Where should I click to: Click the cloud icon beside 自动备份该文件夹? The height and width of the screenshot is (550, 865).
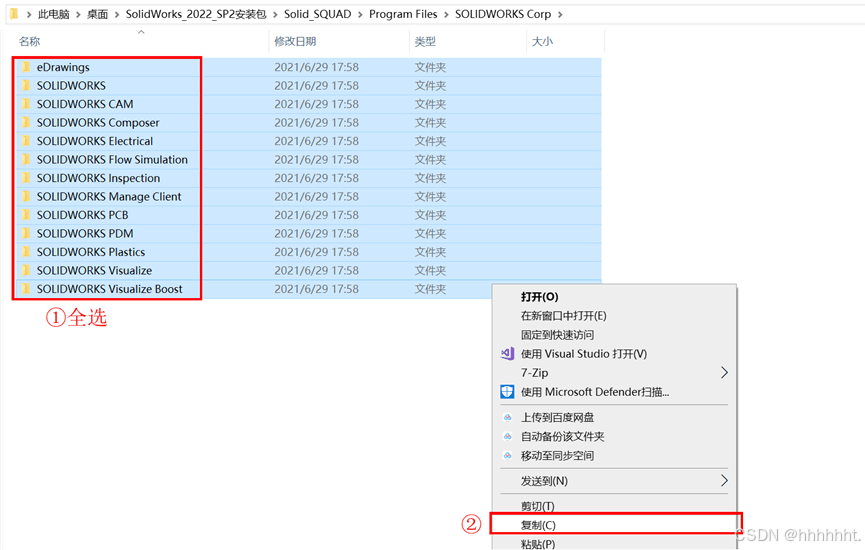click(508, 437)
